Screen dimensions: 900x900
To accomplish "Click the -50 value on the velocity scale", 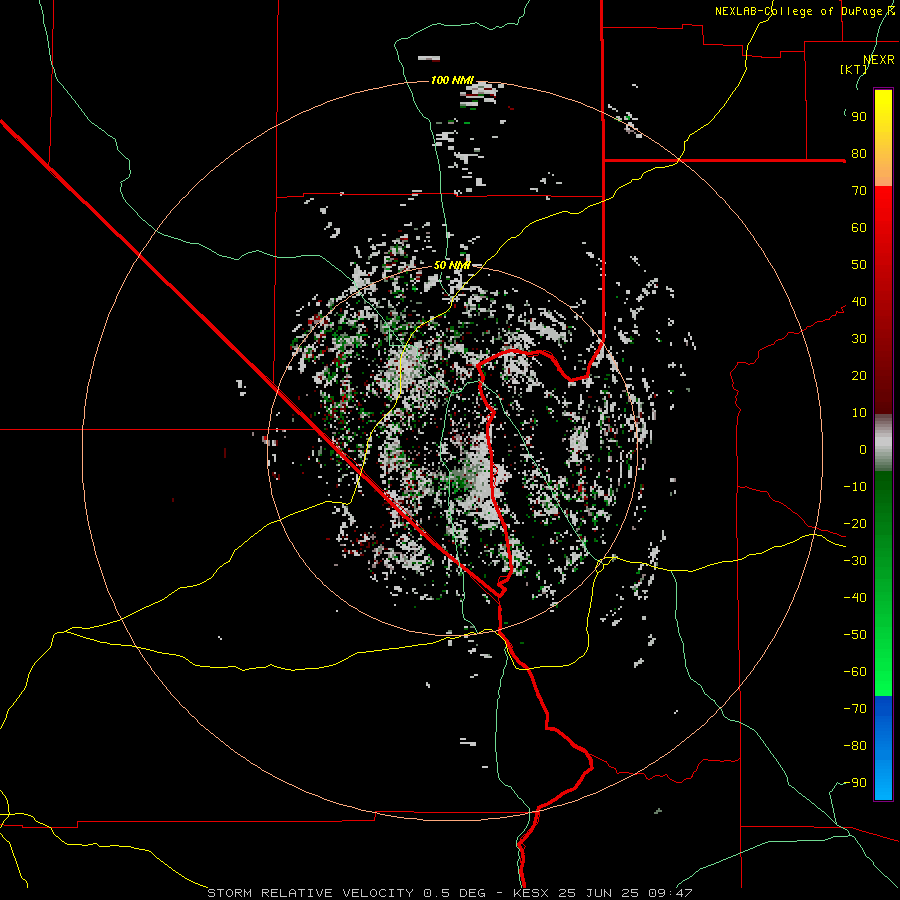I will pos(855,635).
